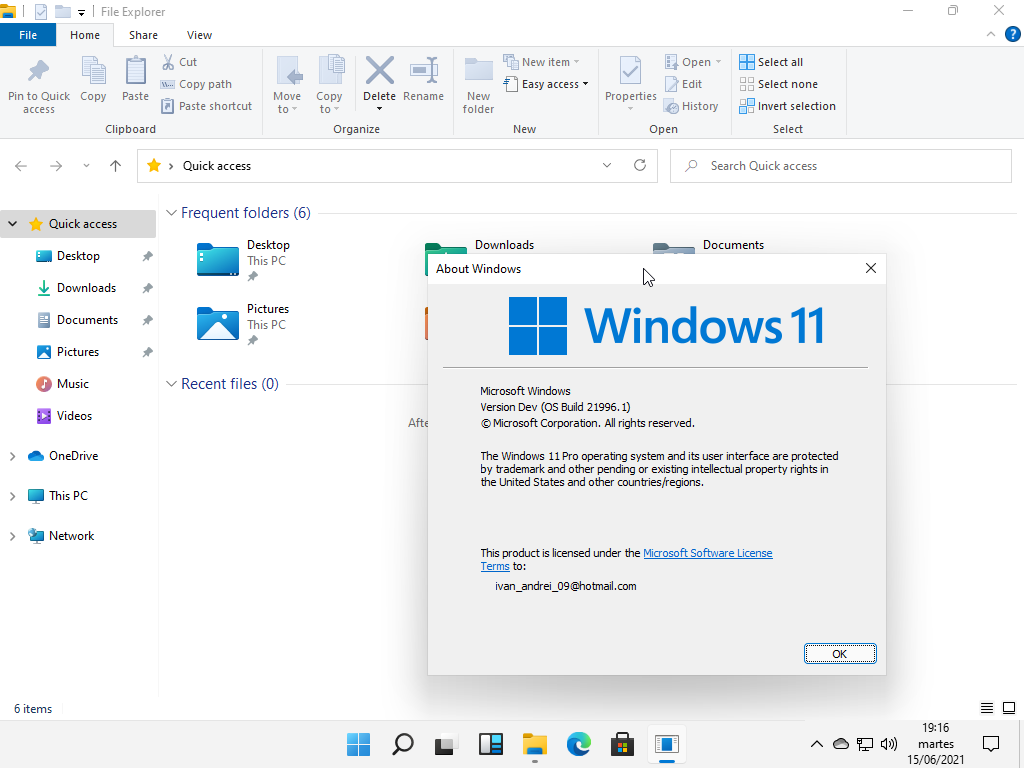Collapse Quick access tree node

(x=12, y=224)
